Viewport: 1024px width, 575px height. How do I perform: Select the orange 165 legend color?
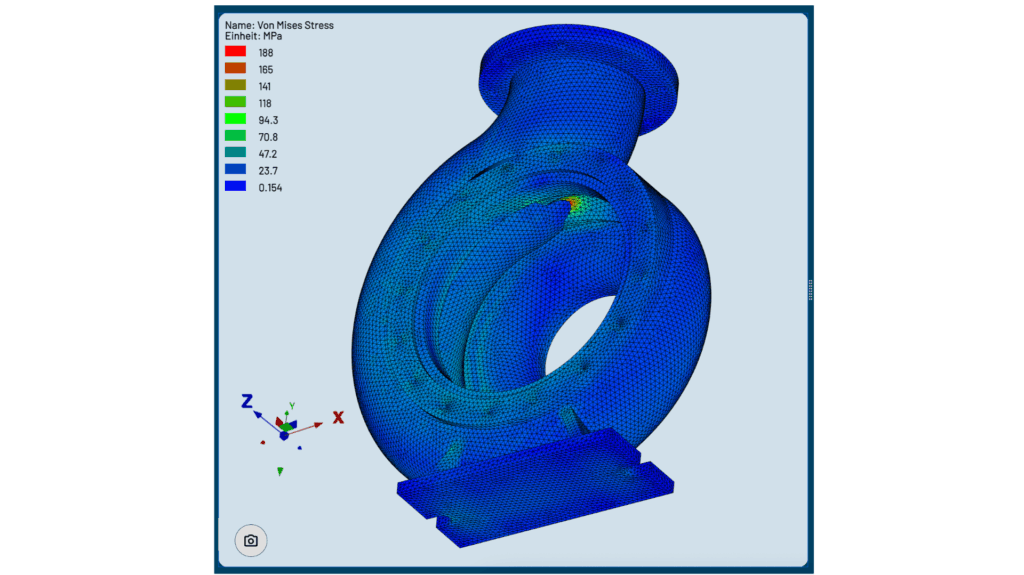pos(235,69)
